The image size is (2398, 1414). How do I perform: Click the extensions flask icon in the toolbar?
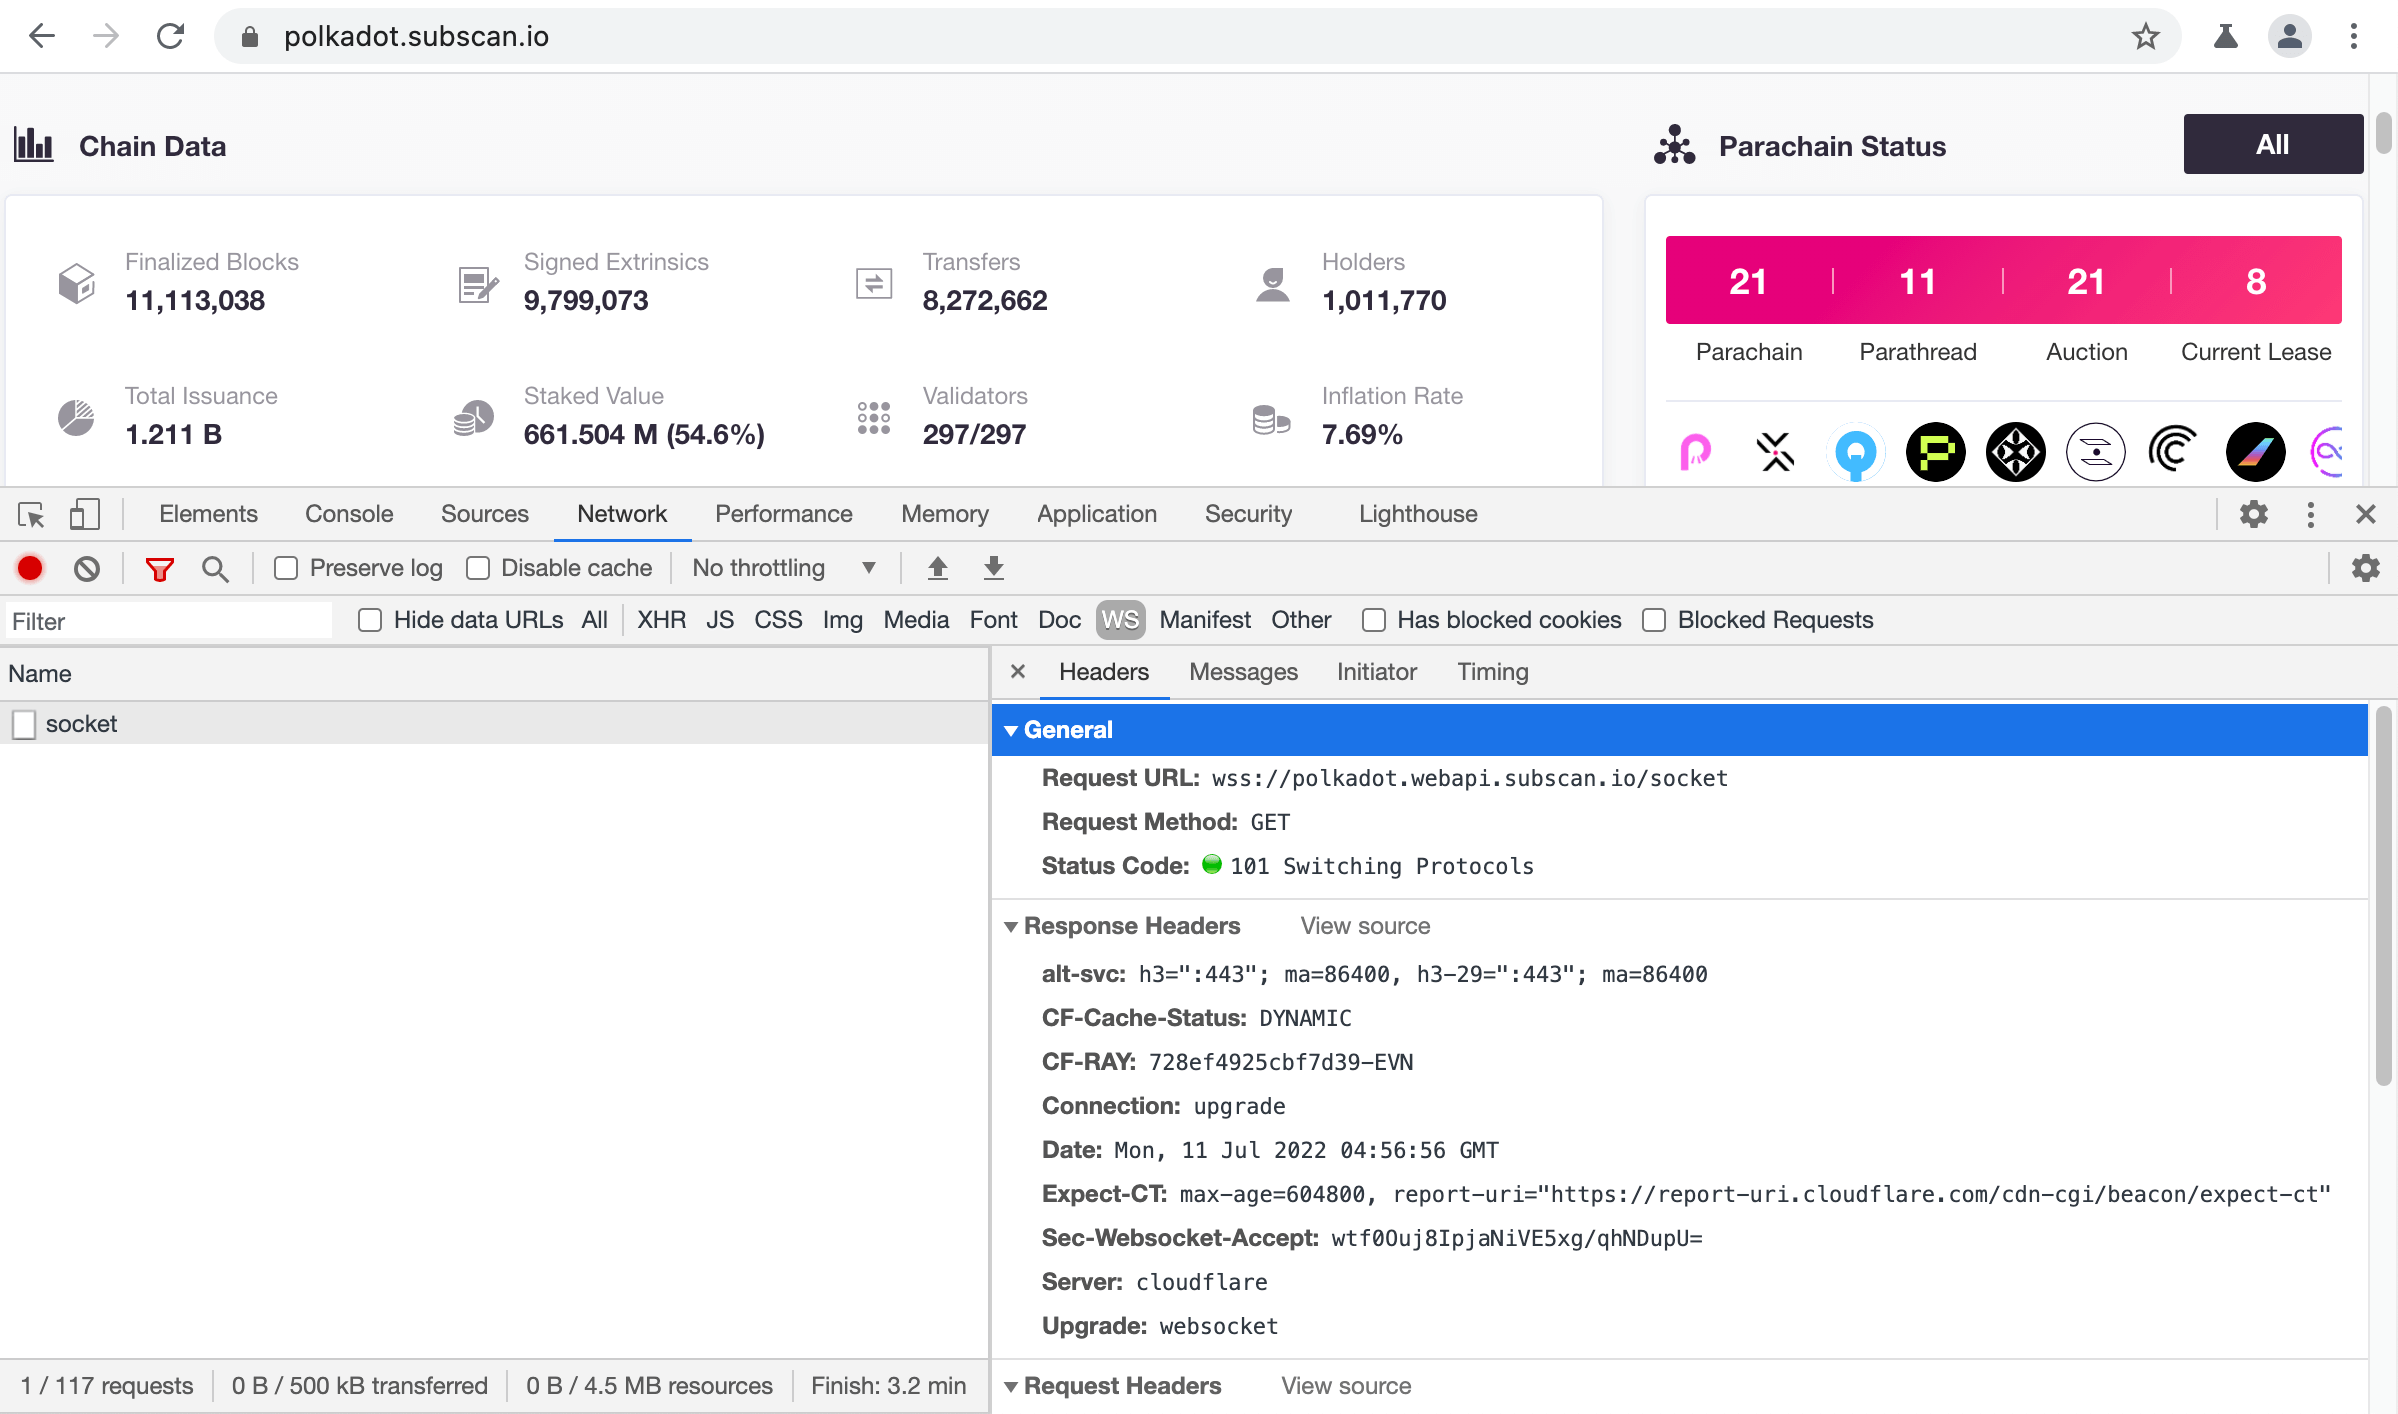click(x=2226, y=37)
